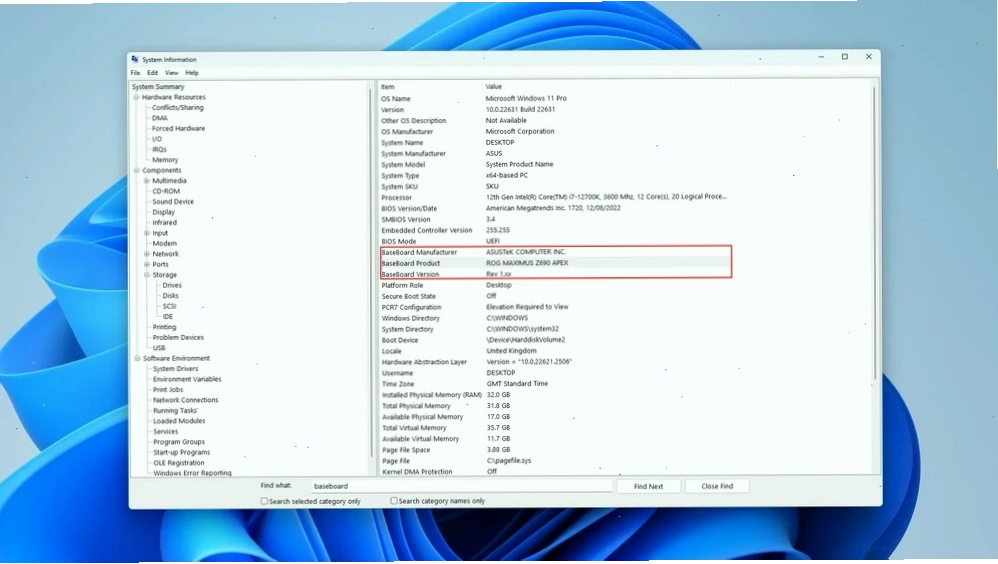Collapse the Storage tree node
This screenshot has height=564, width=998.
pyautogui.click(x=146, y=275)
